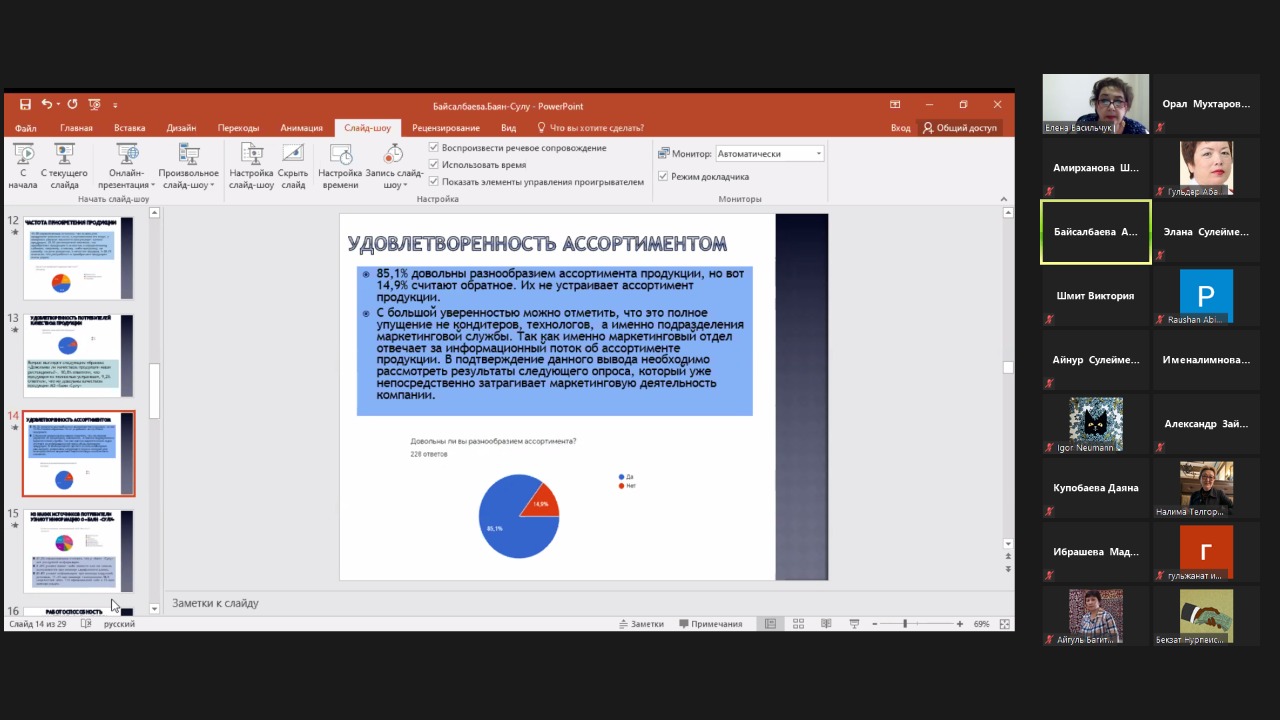This screenshot has height=720, width=1280.
Task: Switch to the Анимация tab
Action: (301, 128)
